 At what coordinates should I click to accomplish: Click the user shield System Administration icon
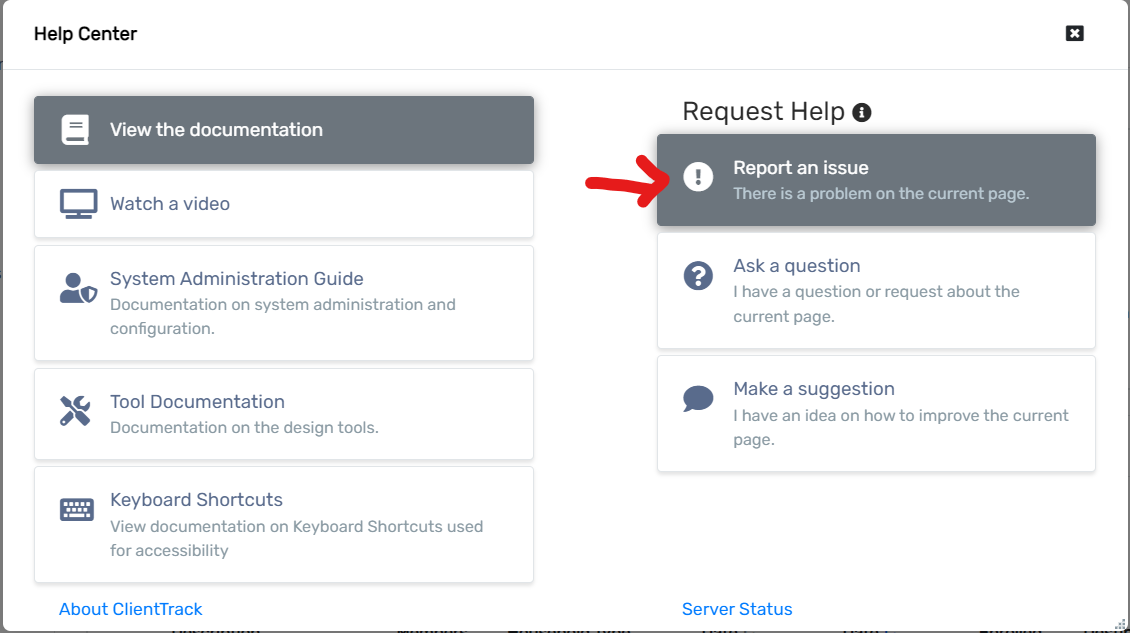[77, 288]
